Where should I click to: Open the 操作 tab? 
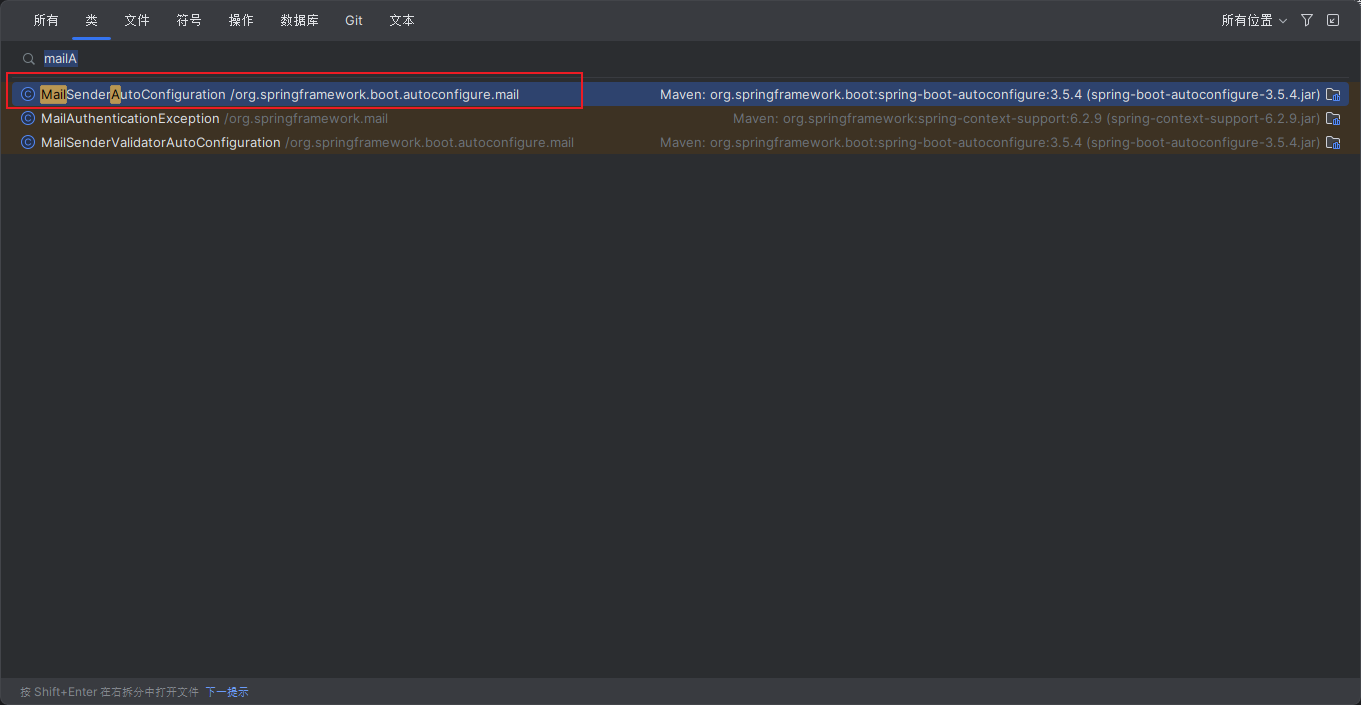tap(241, 20)
